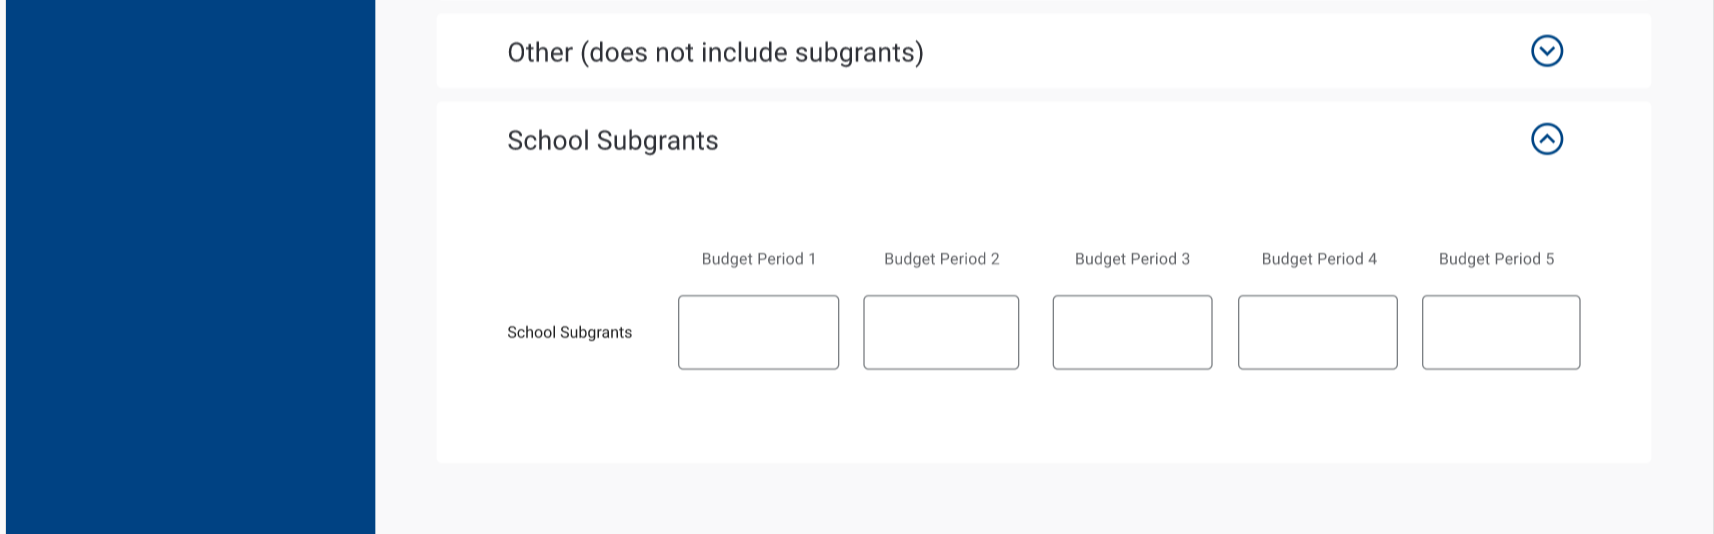1714x534 pixels.
Task: Select the Budget Period 3 column header text
Action: pyautogui.click(x=1132, y=259)
